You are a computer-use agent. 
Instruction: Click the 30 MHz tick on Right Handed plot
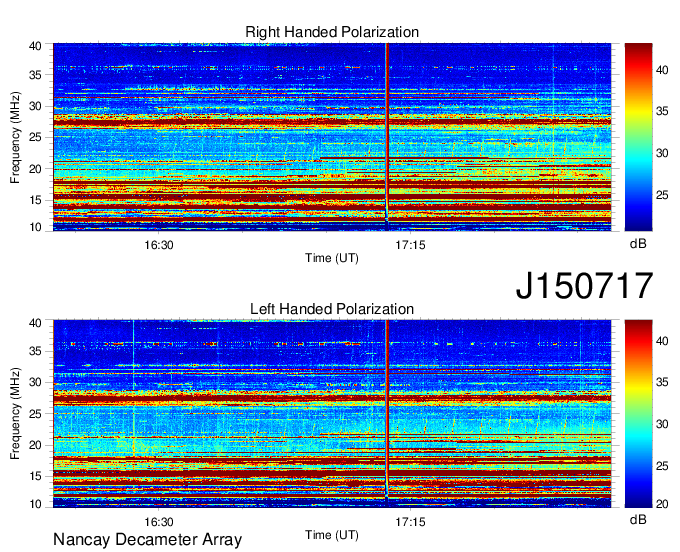coord(35,106)
